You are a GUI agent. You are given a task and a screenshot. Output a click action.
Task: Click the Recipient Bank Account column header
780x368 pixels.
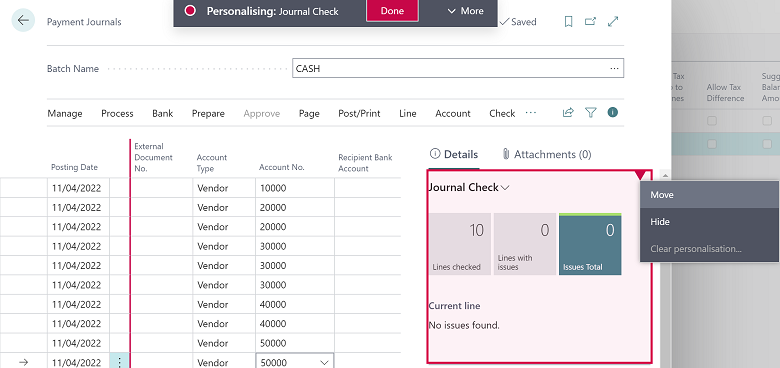(365, 163)
